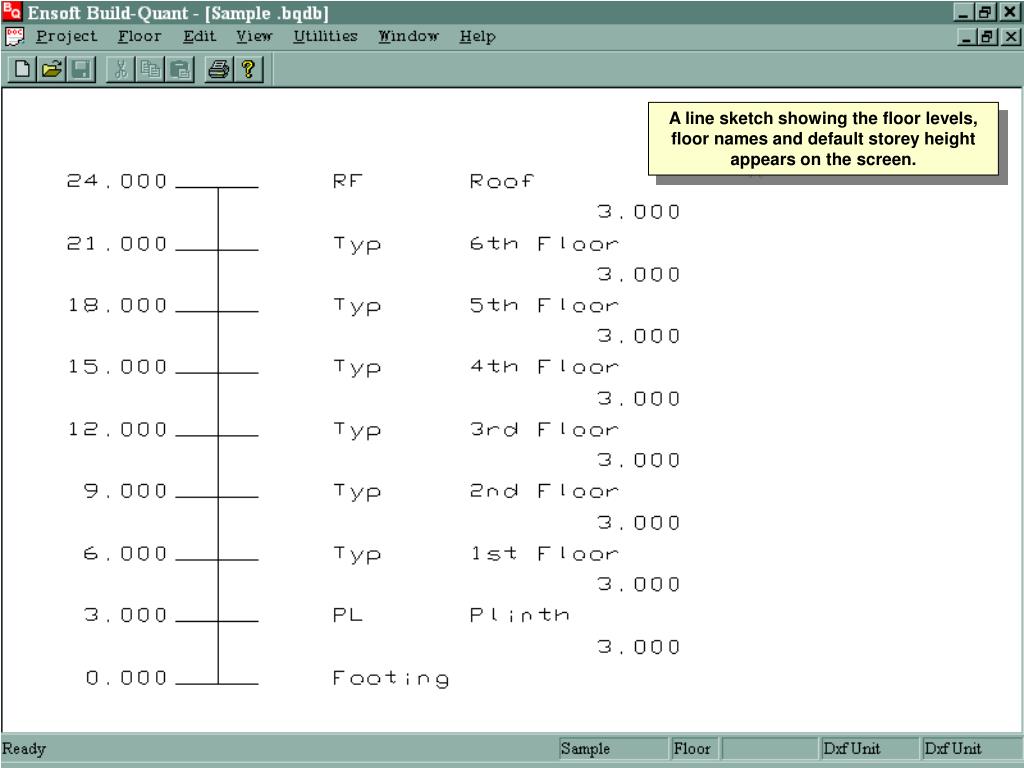The image size is (1024, 768).
Task: Minimize the Ensoft Build-Quant application window
Action: (x=963, y=12)
